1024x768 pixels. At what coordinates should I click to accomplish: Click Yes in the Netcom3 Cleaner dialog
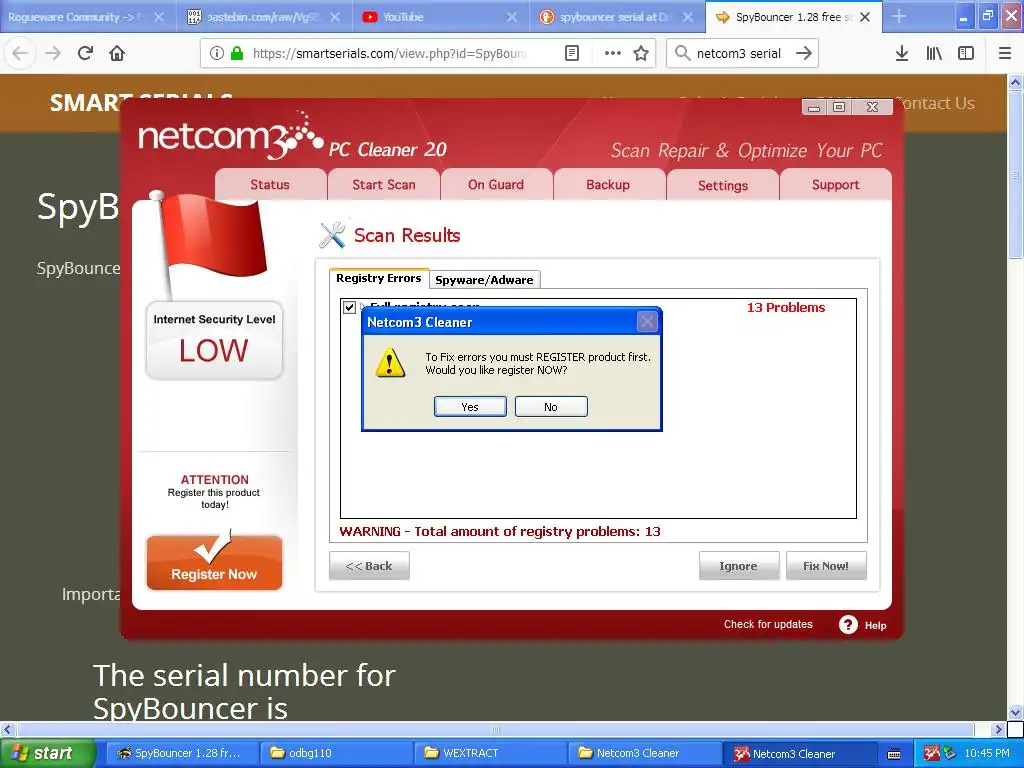[x=470, y=406]
